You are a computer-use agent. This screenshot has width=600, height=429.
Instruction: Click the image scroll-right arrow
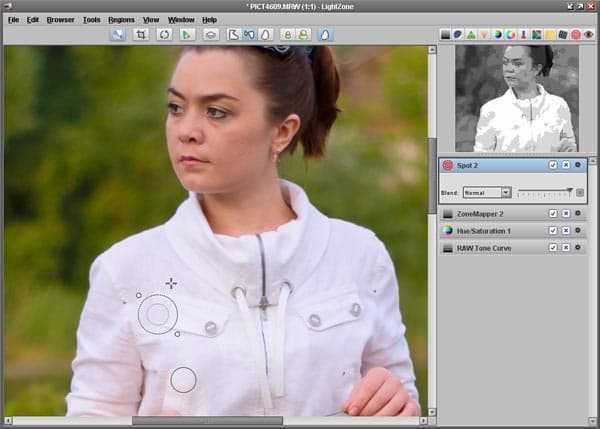(423, 421)
